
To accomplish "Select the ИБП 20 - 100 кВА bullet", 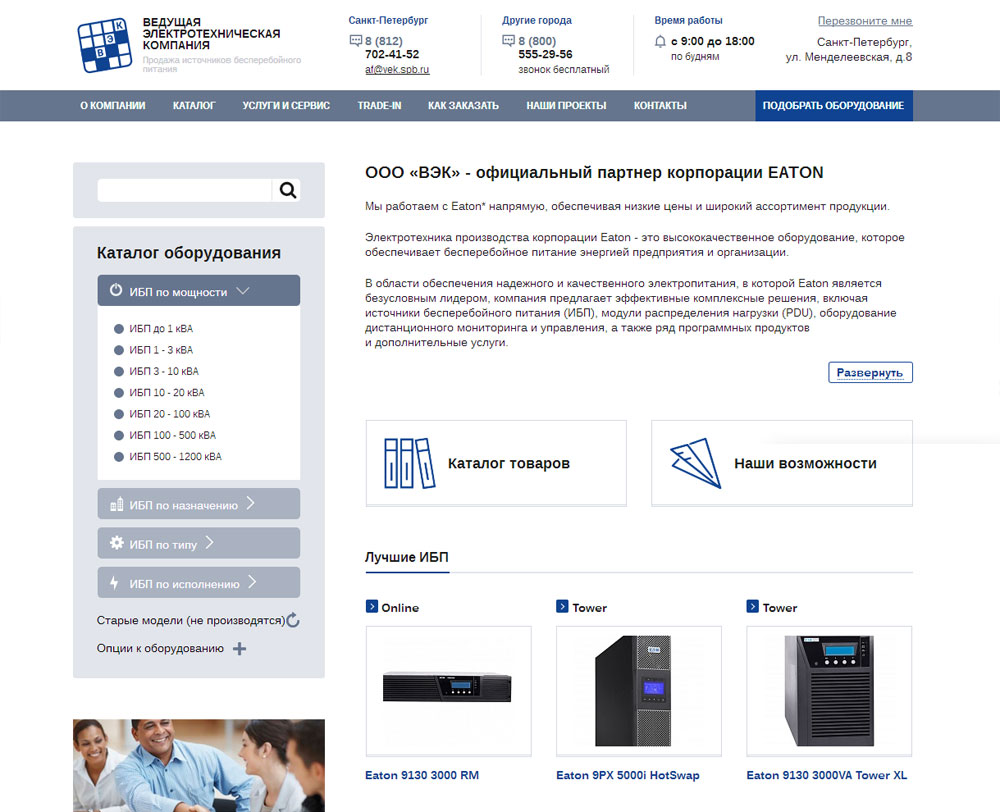I will click(119, 414).
